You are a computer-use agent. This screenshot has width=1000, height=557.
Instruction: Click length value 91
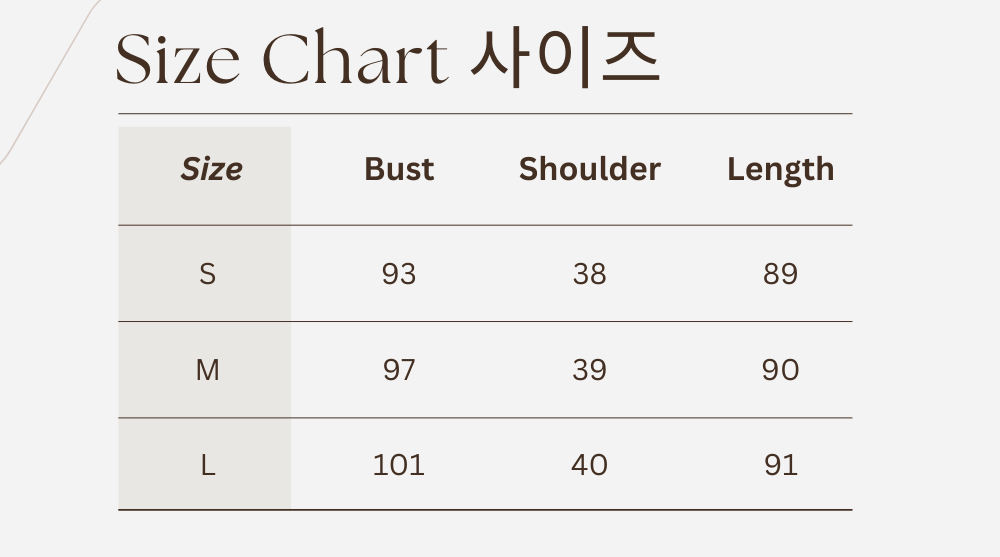[x=780, y=465]
